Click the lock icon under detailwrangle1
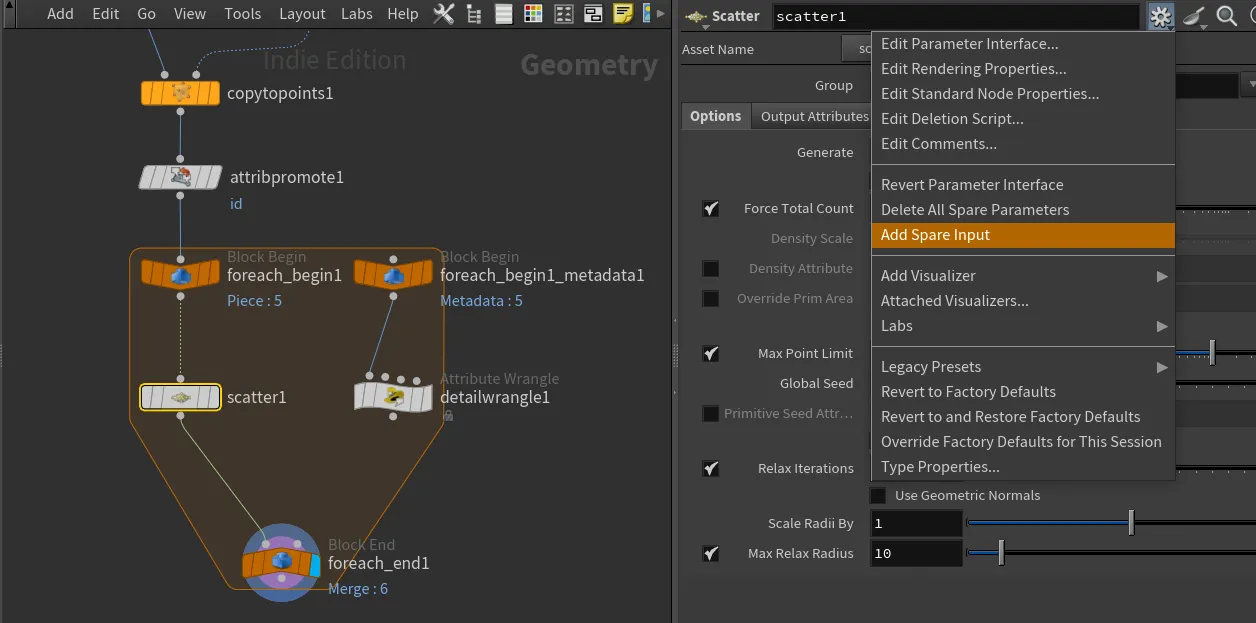This screenshot has height=623, width=1256. click(x=448, y=415)
